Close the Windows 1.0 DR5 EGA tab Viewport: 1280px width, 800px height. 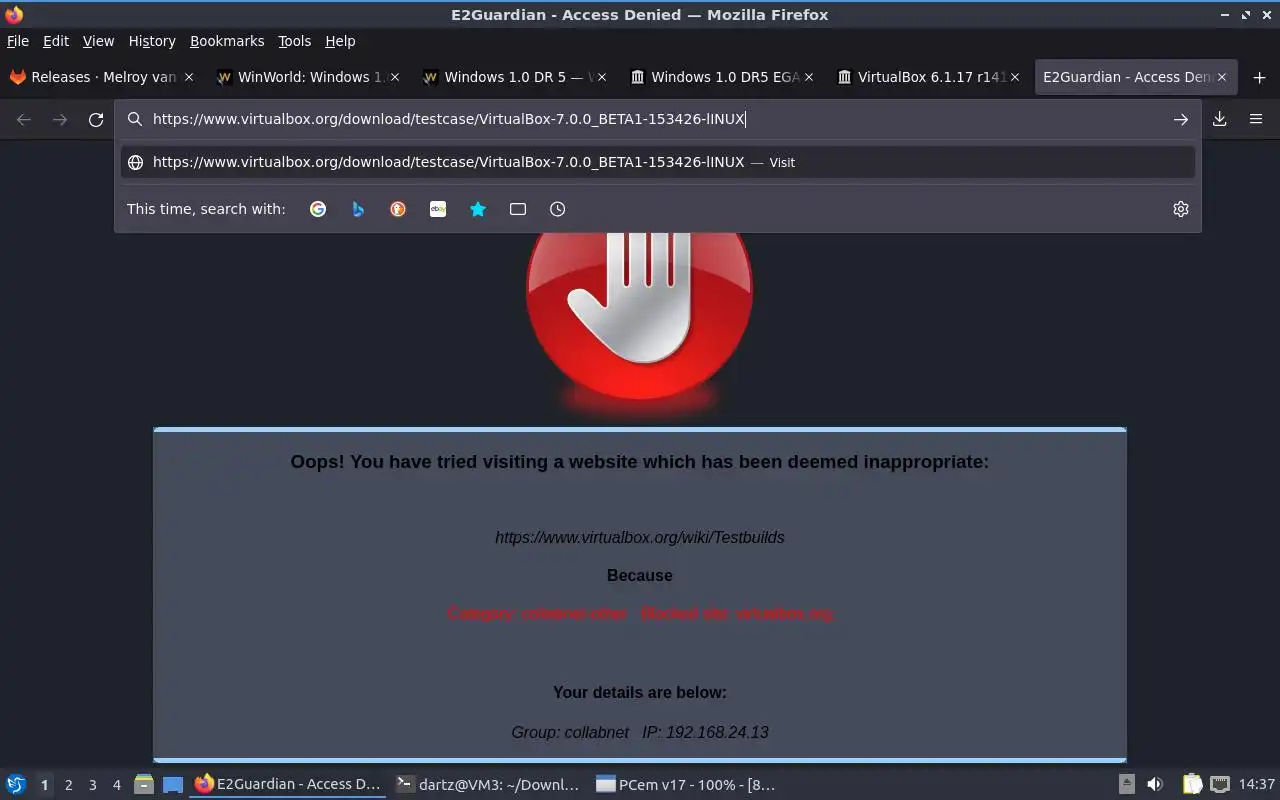tap(808, 77)
